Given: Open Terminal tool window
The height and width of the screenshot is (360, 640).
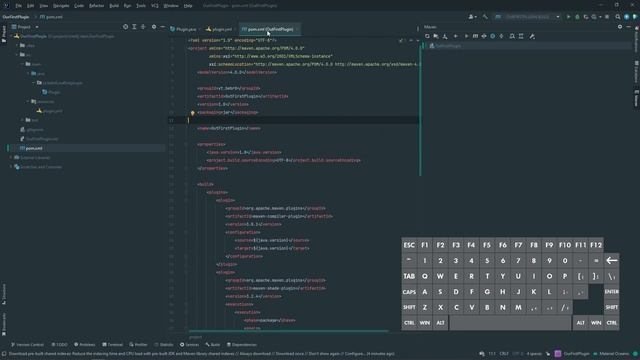Looking at the screenshot, I should click(x=112, y=345).
